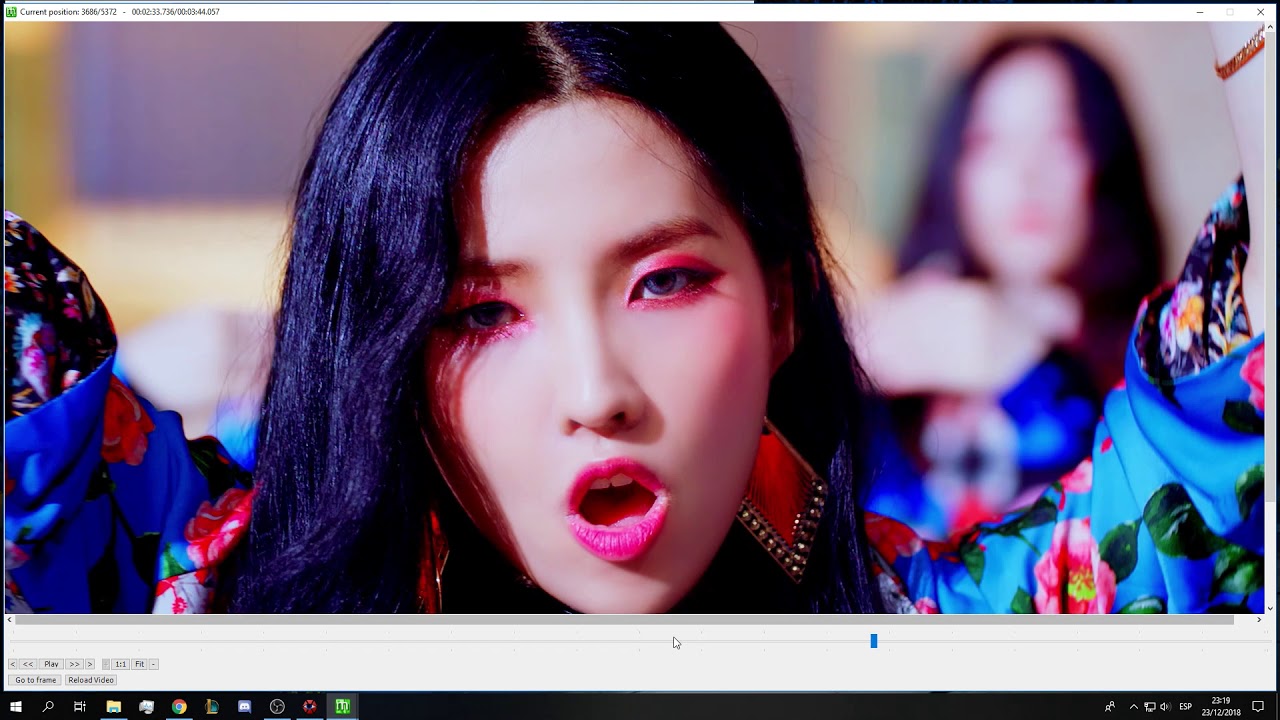Image resolution: width=1280 pixels, height=720 pixels.
Task: Open the monitor app icon next to File Explorer
Action: [x=147, y=706]
